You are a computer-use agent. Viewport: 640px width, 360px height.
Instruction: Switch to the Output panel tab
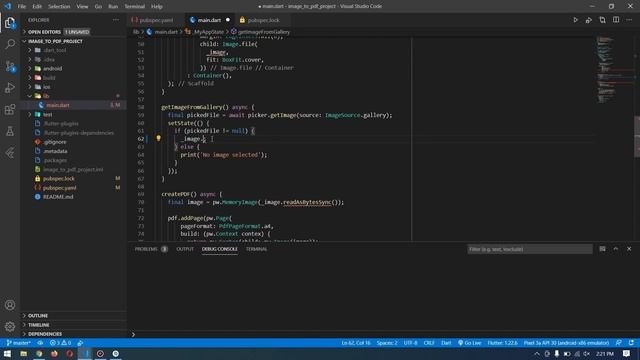185,249
